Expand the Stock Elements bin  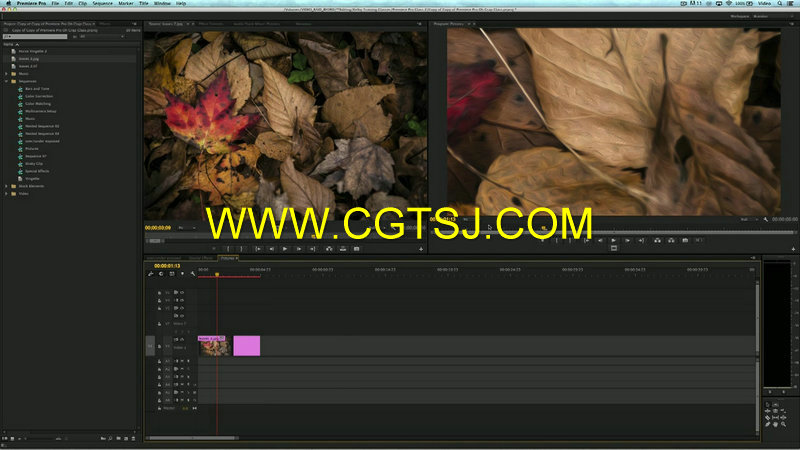(x=7, y=186)
